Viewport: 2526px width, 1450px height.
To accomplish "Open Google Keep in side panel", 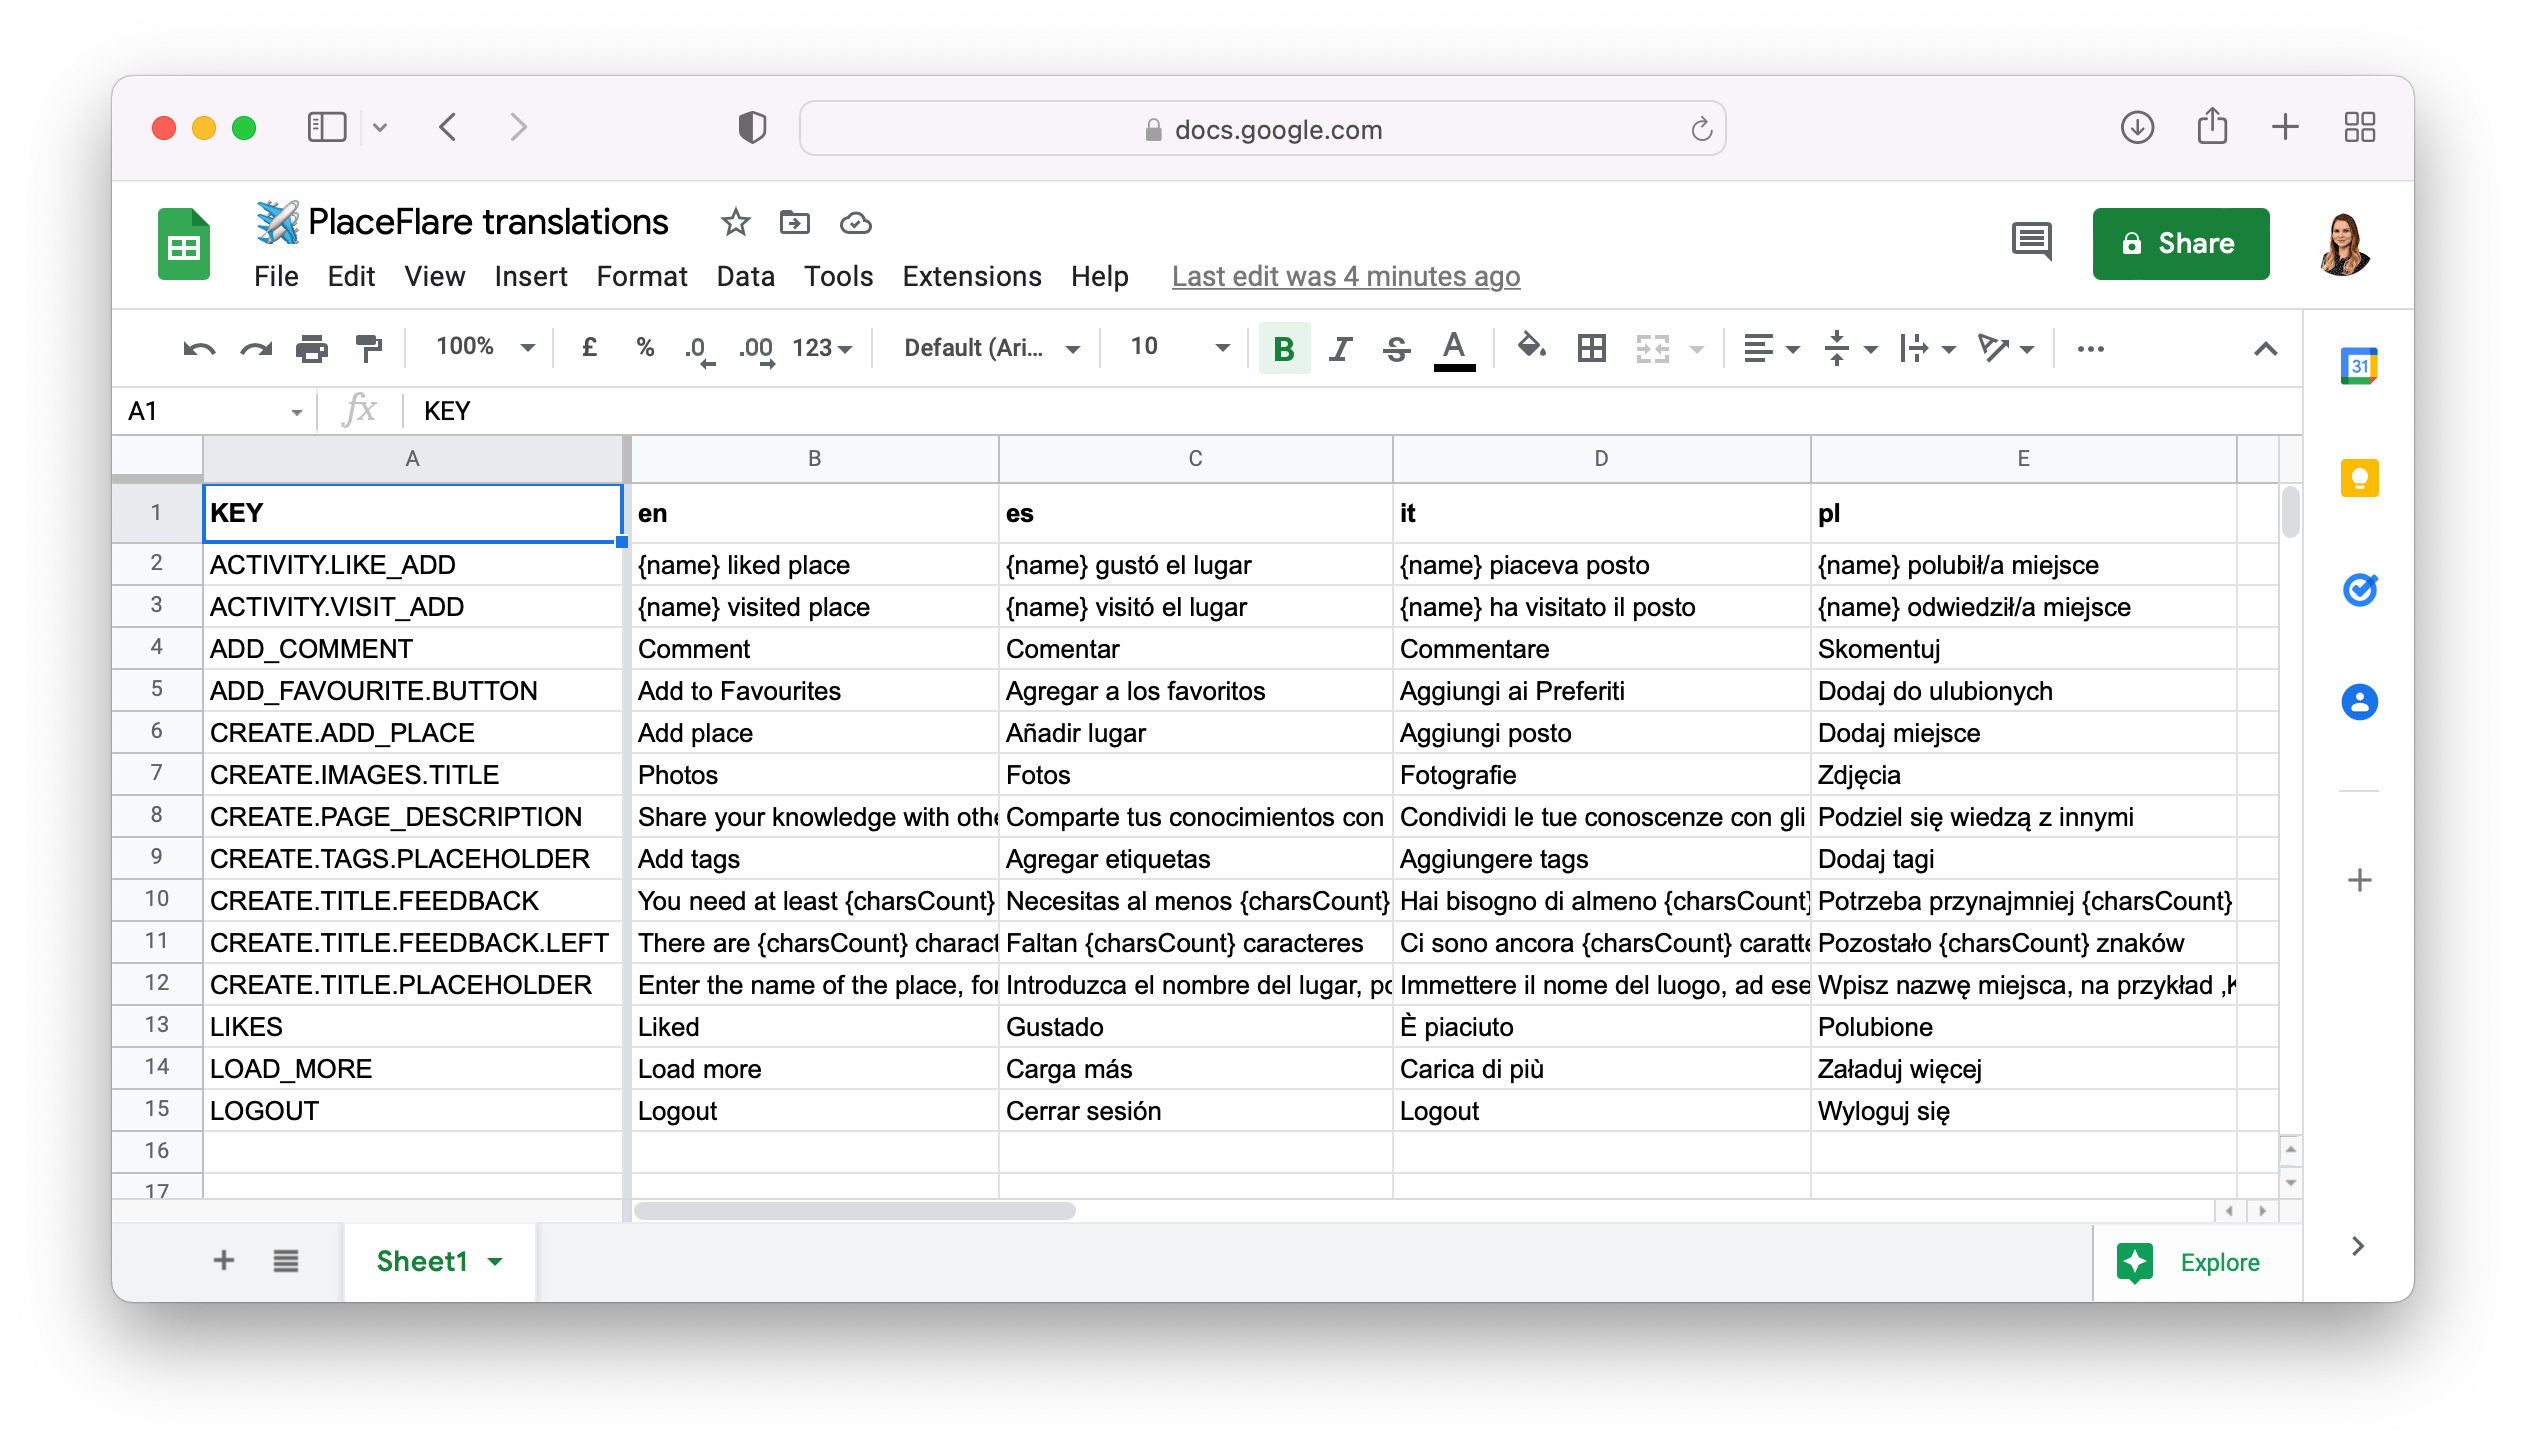I will 2359,478.
